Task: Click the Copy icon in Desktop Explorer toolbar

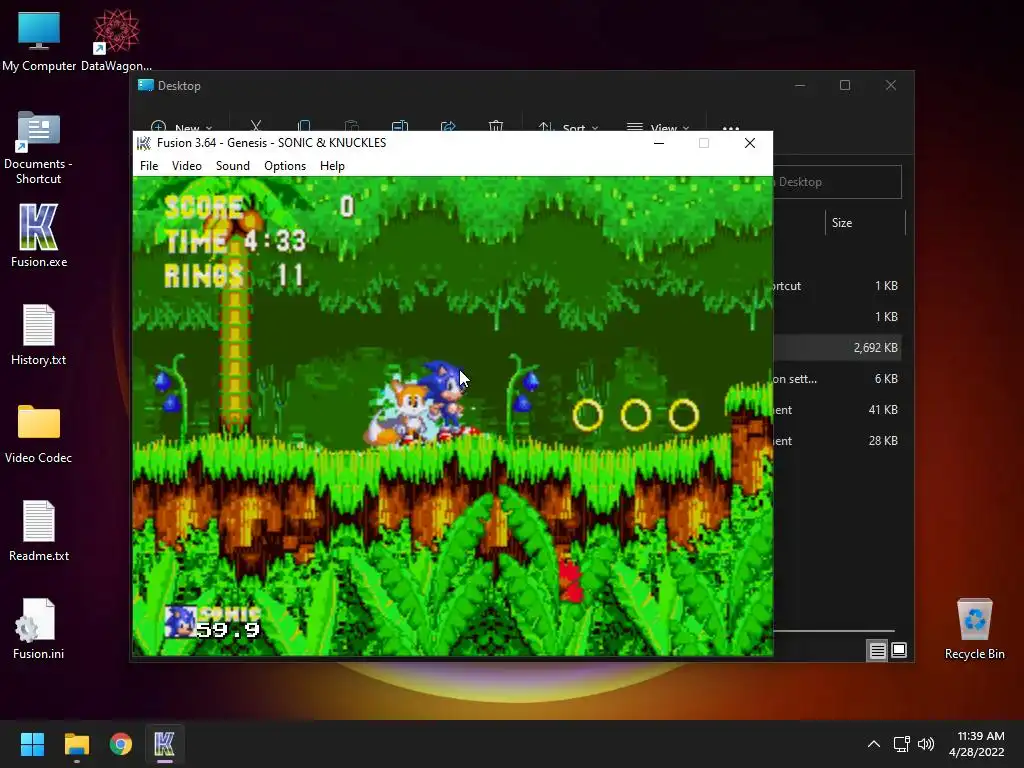Action: [x=304, y=125]
